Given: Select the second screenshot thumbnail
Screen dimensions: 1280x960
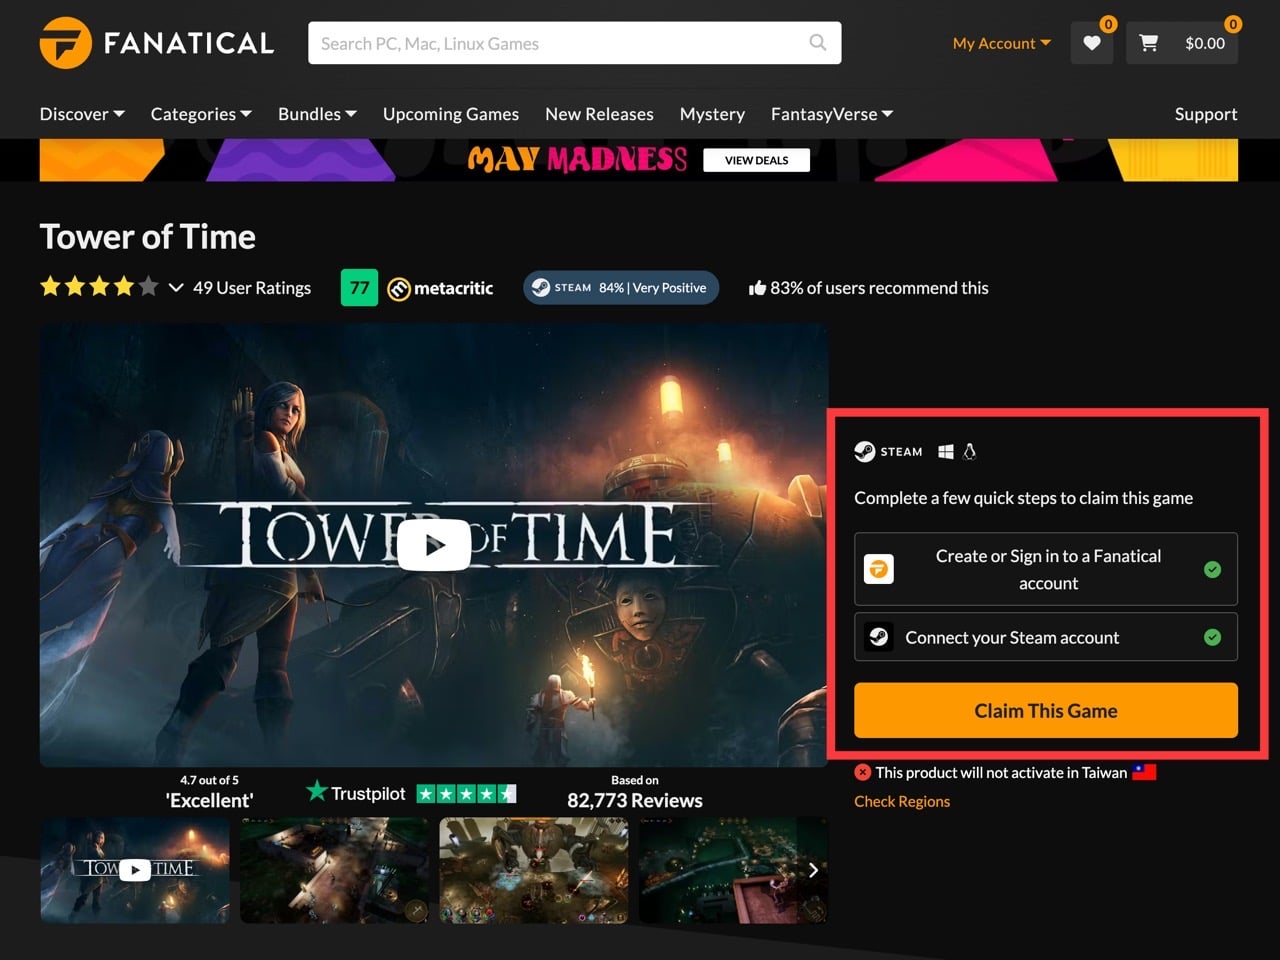Looking at the screenshot, I should [335, 870].
